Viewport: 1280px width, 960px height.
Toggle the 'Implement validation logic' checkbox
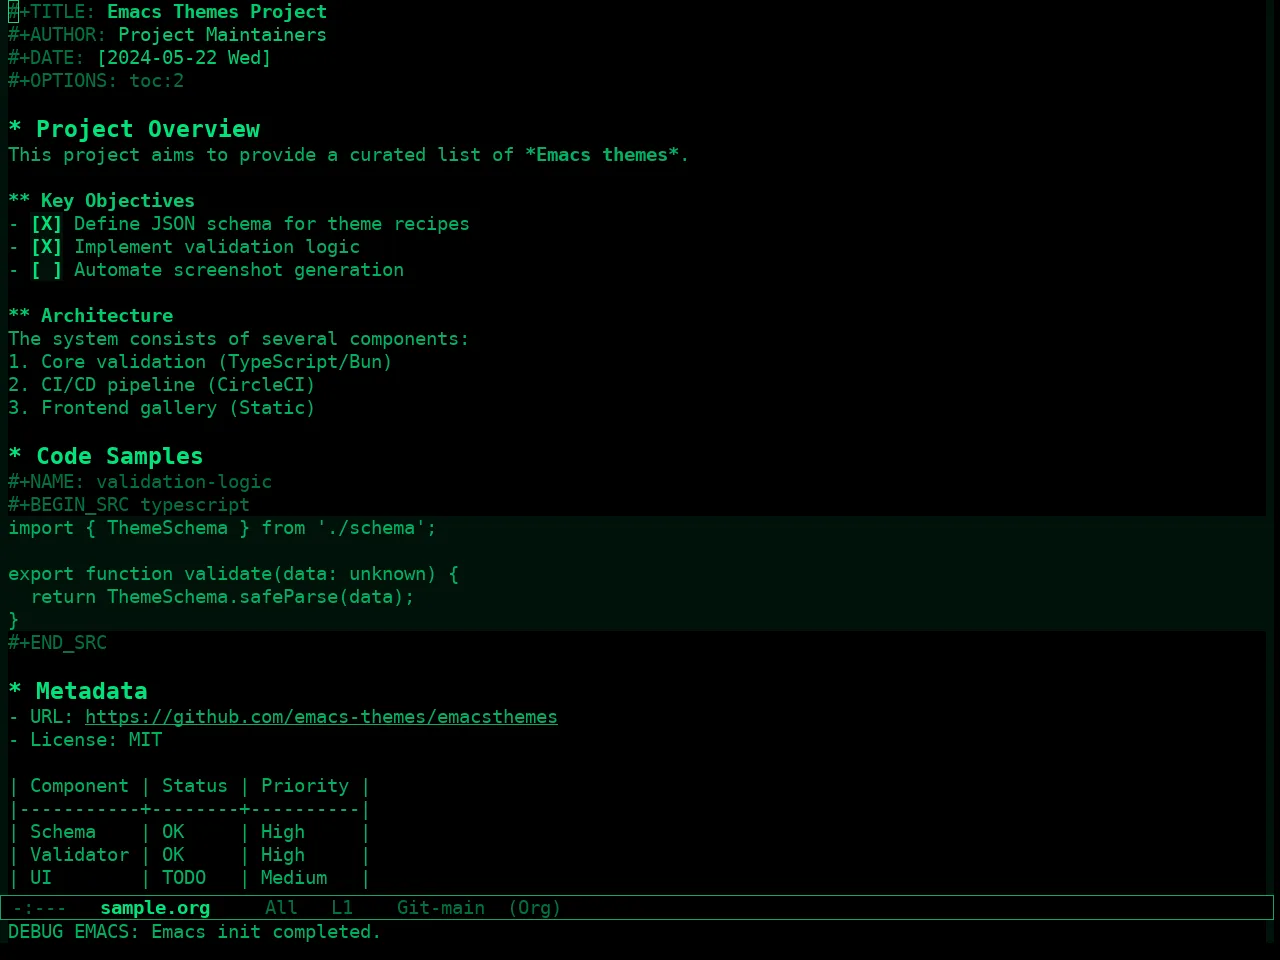[46, 247]
